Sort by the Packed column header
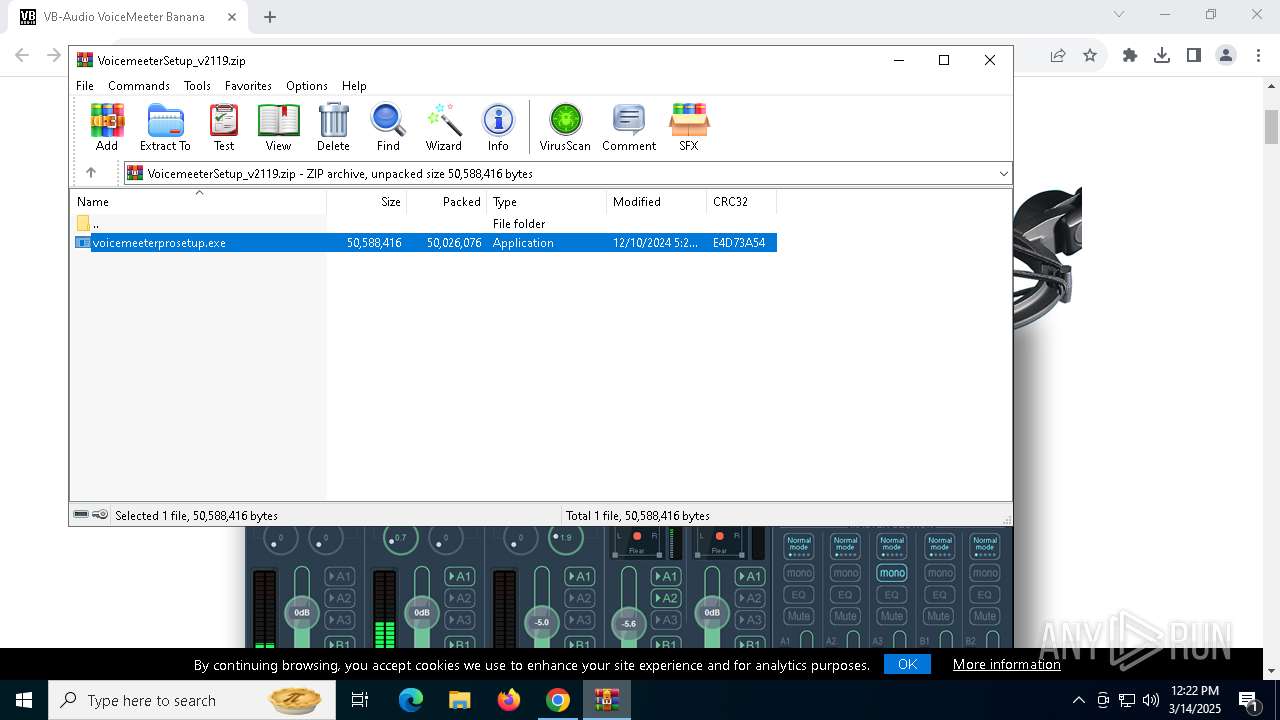Viewport: 1280px width, 720px height. point(447,202)
